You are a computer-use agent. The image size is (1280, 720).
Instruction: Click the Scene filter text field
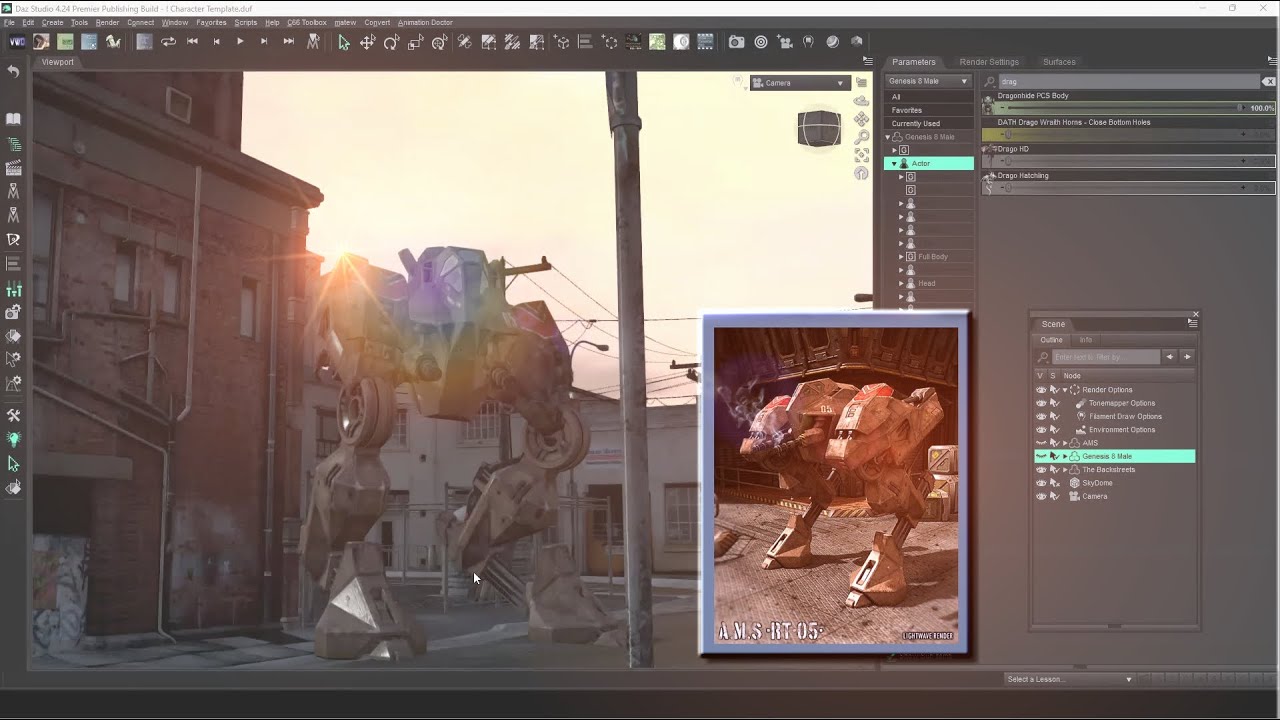1106,357
